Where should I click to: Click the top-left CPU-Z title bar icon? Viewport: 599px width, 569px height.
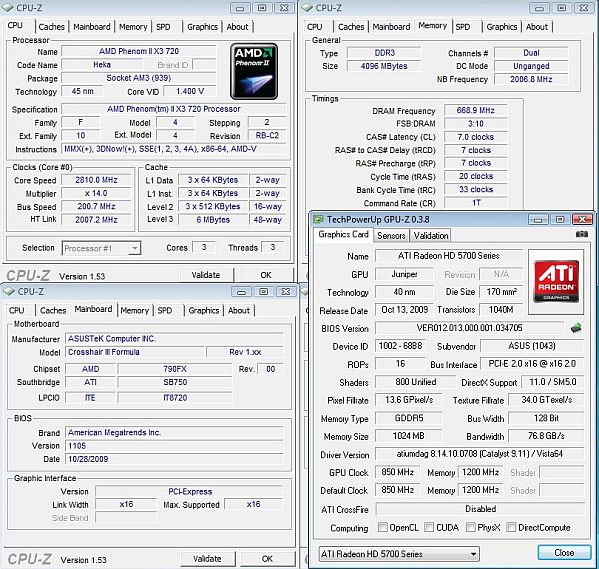(7, 8)
